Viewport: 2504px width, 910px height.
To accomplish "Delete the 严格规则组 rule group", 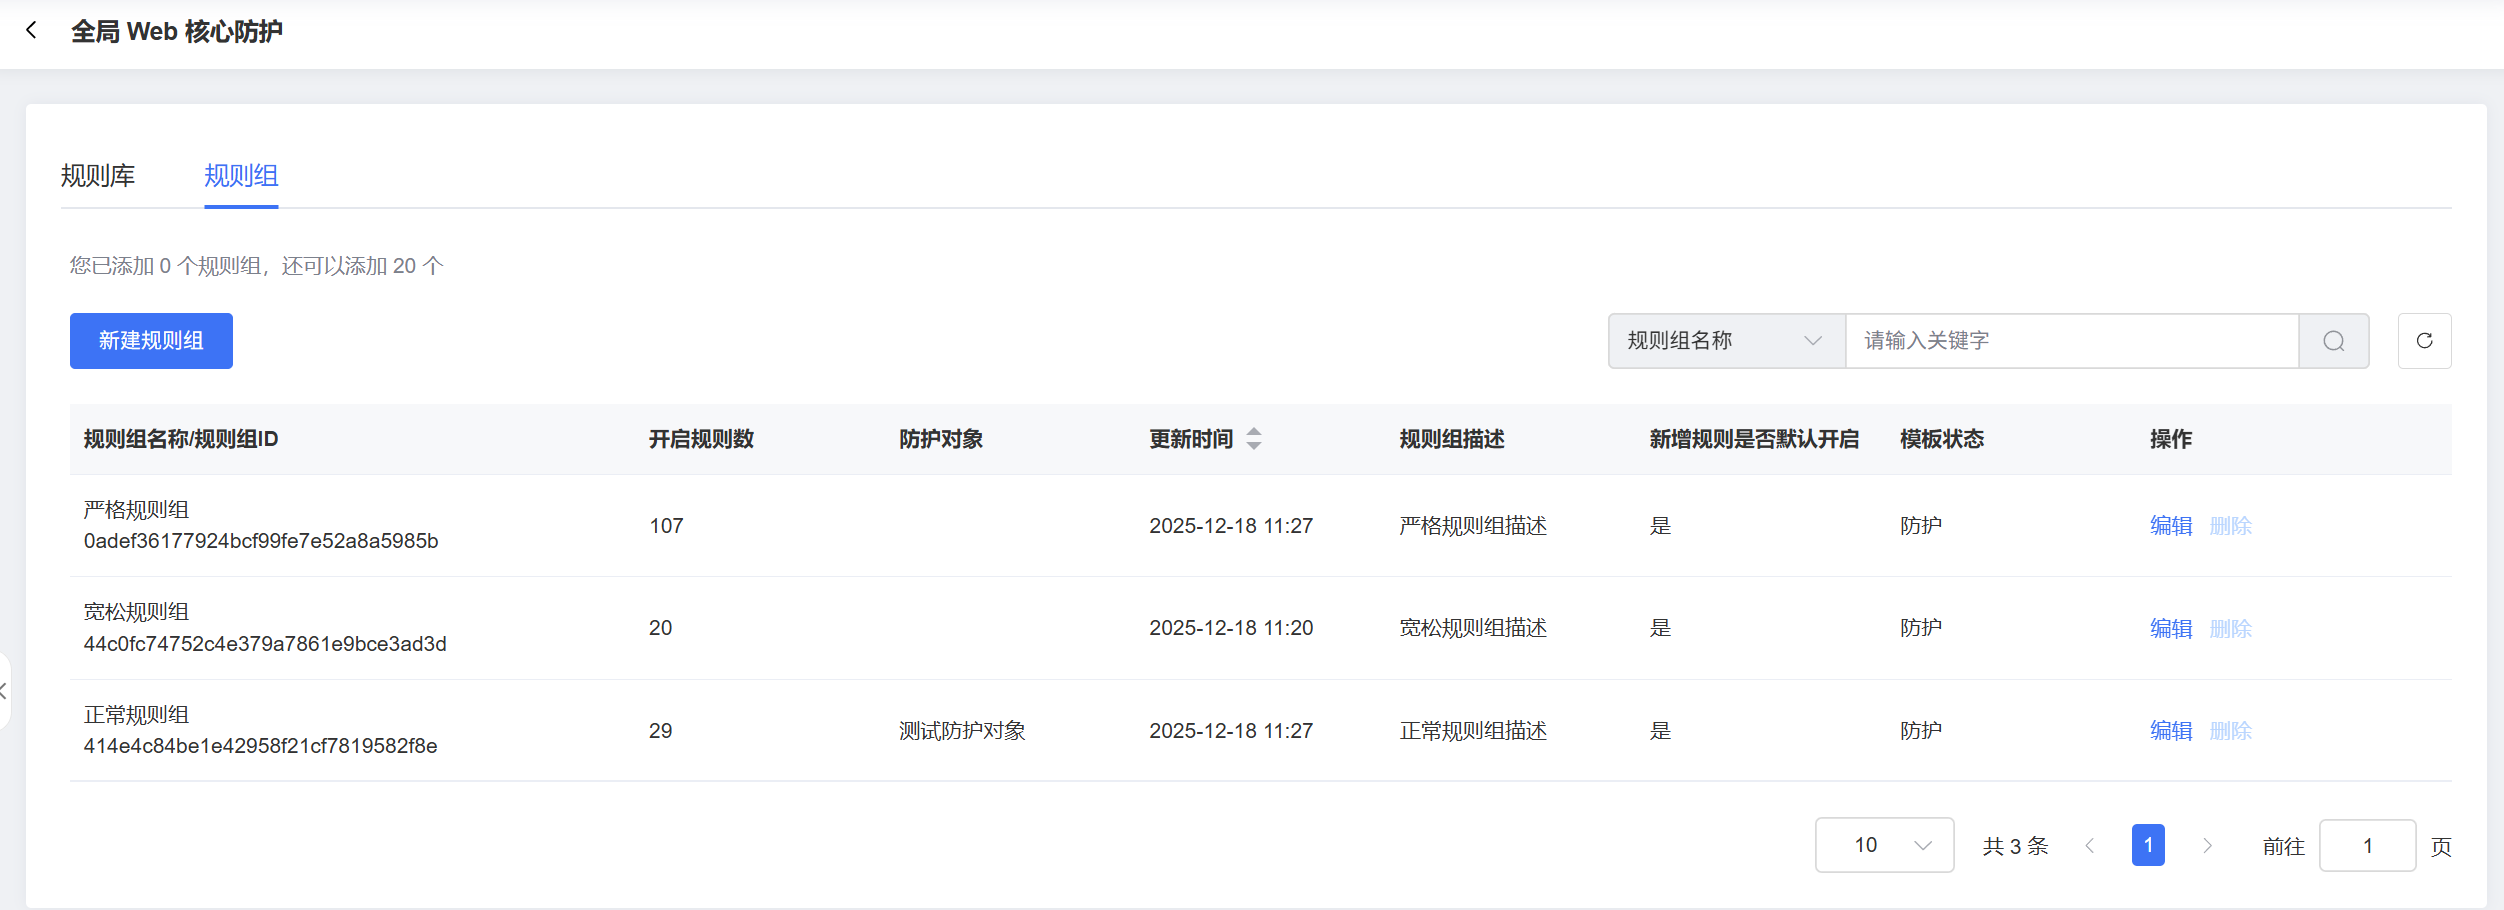I will tap(2230, 526).
